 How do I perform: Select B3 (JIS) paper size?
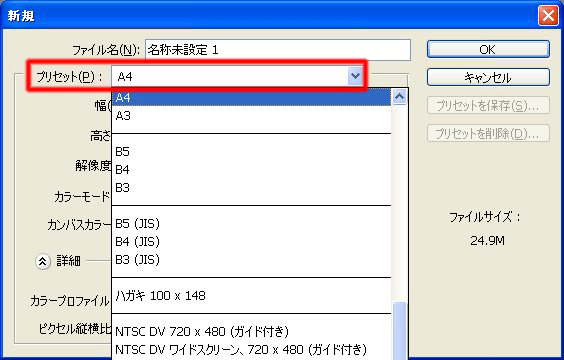click(x=251, y=260)
